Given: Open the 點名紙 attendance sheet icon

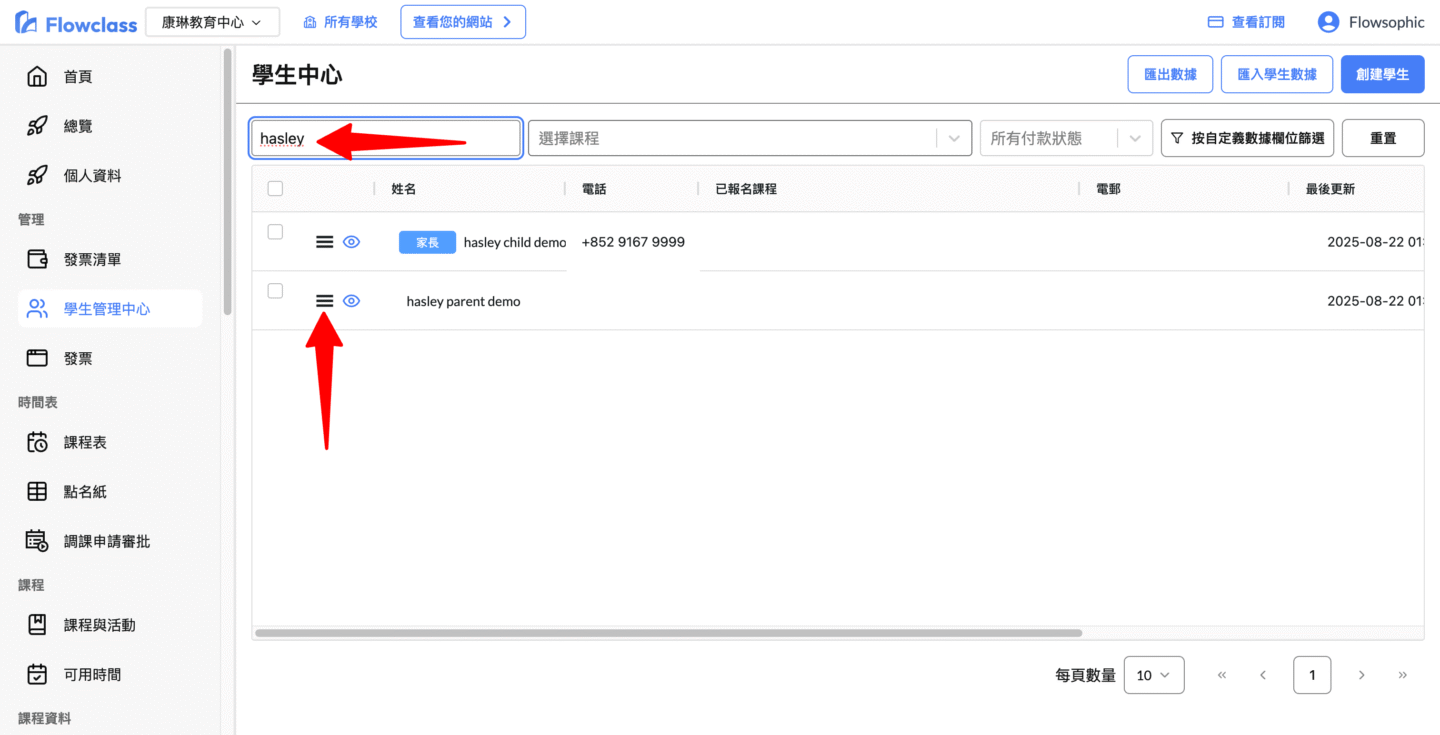Looking at the screenshot, I should 37,492.
